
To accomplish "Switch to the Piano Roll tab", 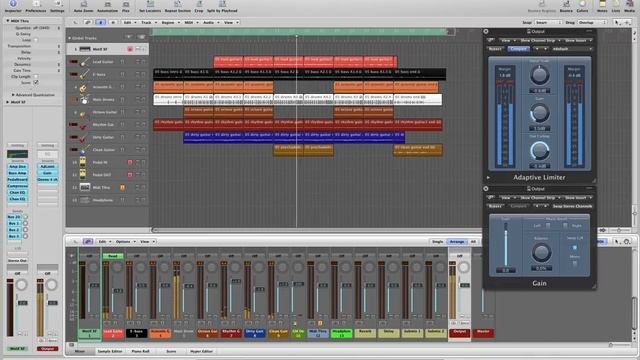I will click(x=140, y=351).
